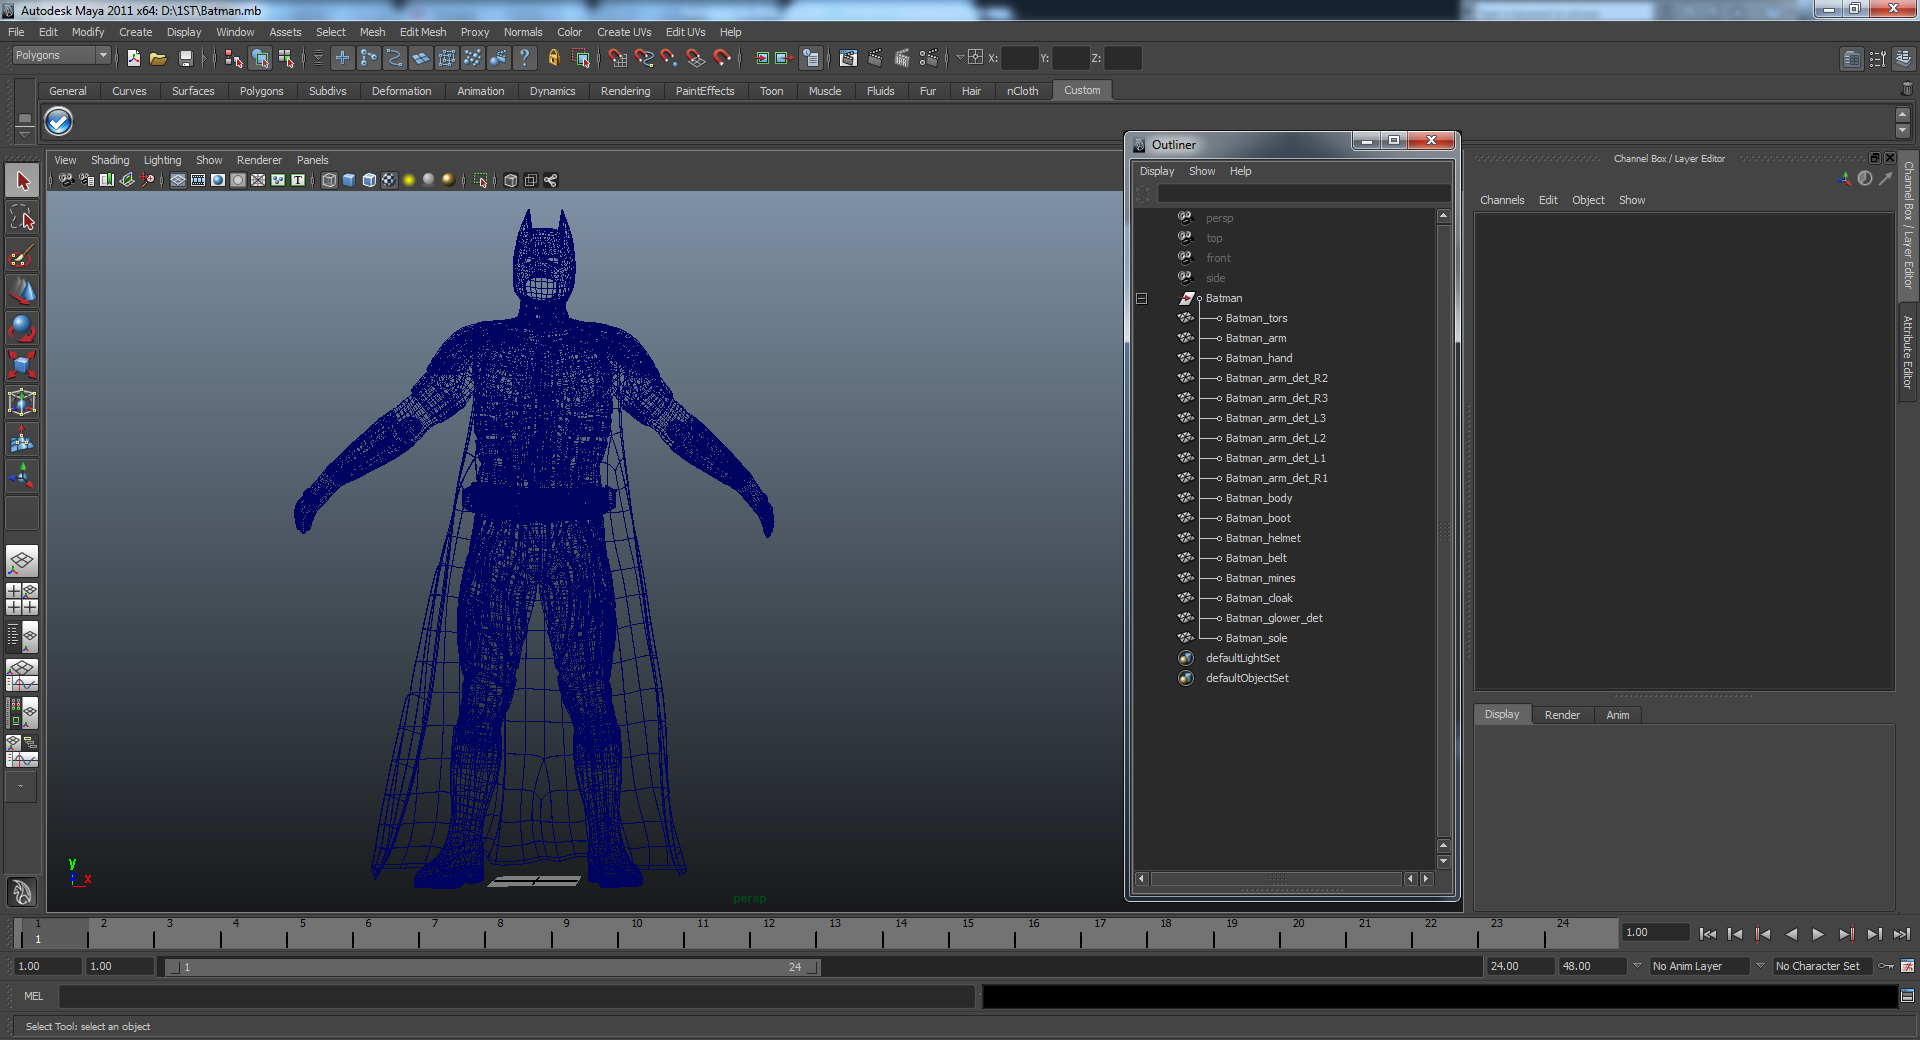Click the go to start of range button
The height and width of the screenshot is (1040, 1920).
[x=1708, y=934]
